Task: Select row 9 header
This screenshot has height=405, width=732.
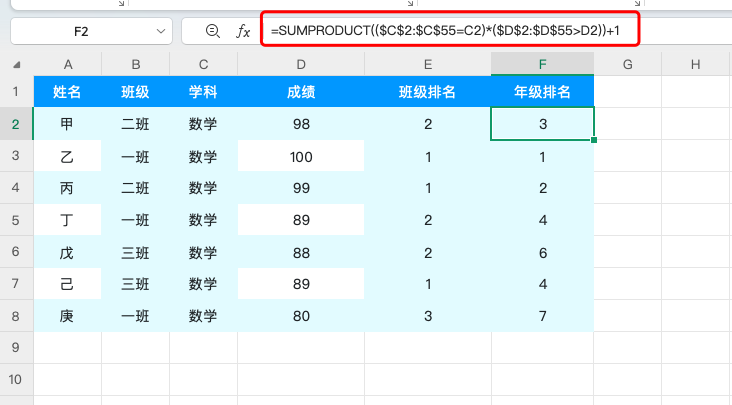Action: (x=16, y=348)
